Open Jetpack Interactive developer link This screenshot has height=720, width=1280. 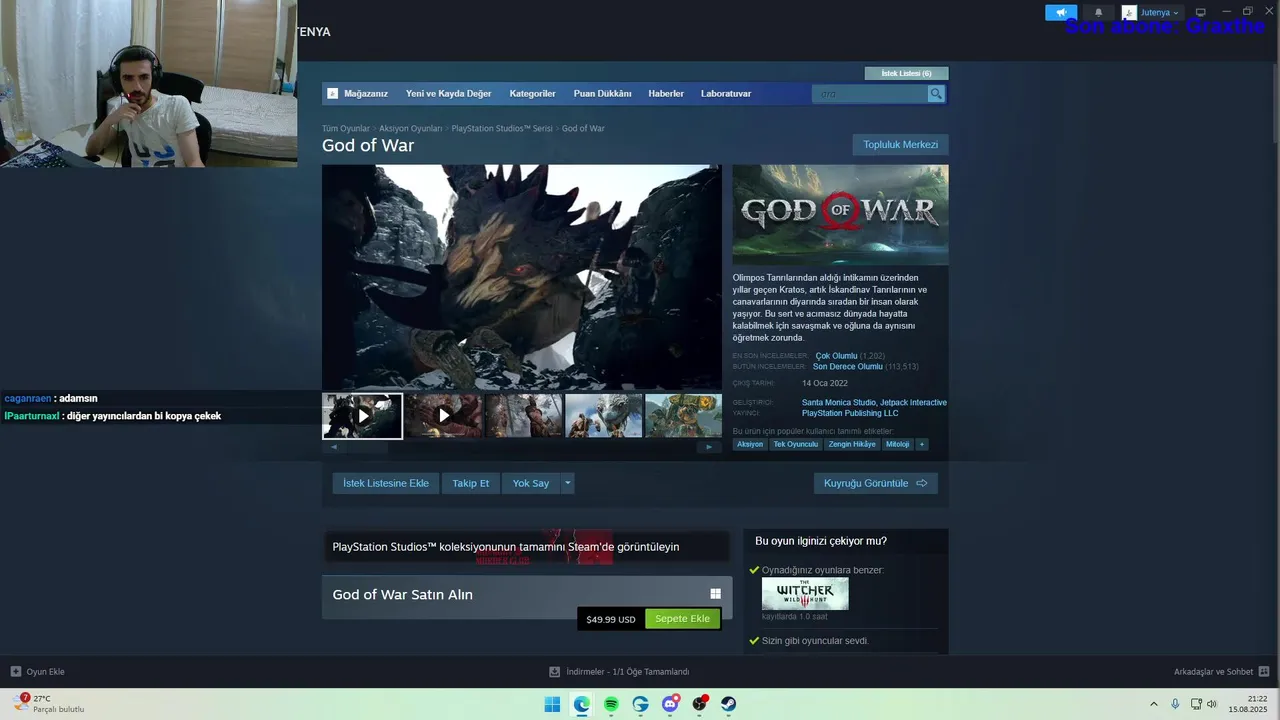click(913, 403)
